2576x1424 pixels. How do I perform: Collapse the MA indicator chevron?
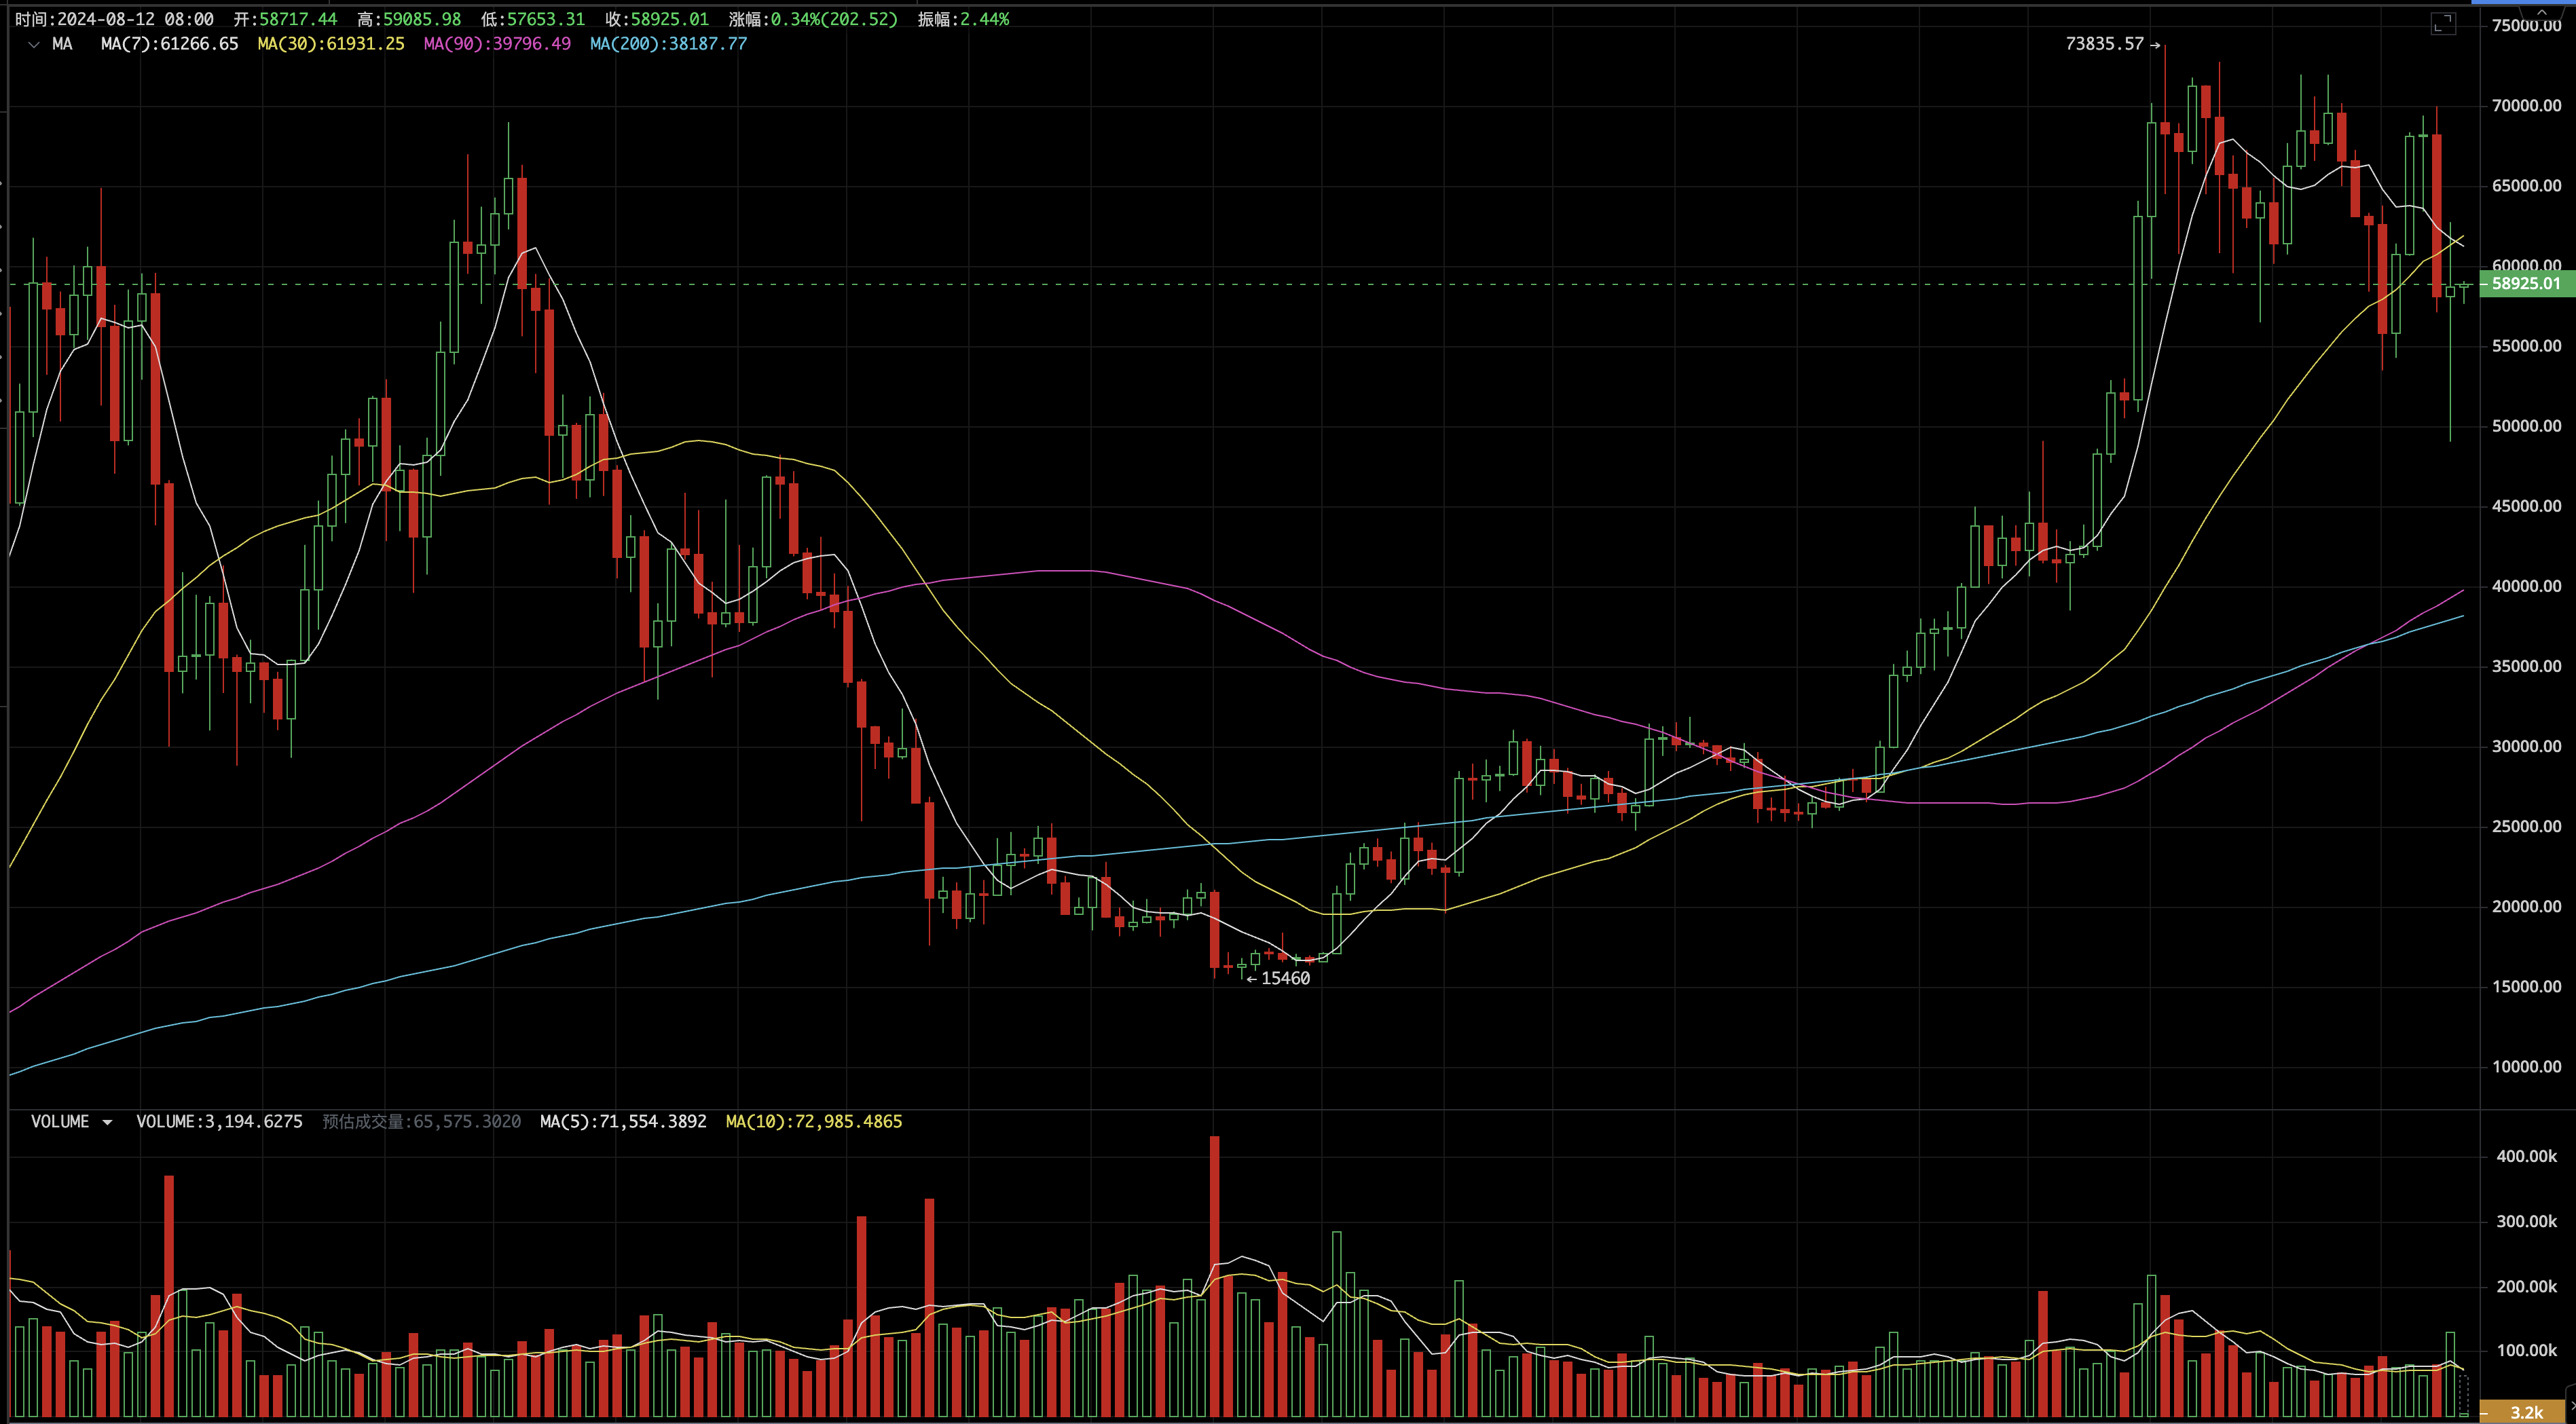(x=34, y=45)
